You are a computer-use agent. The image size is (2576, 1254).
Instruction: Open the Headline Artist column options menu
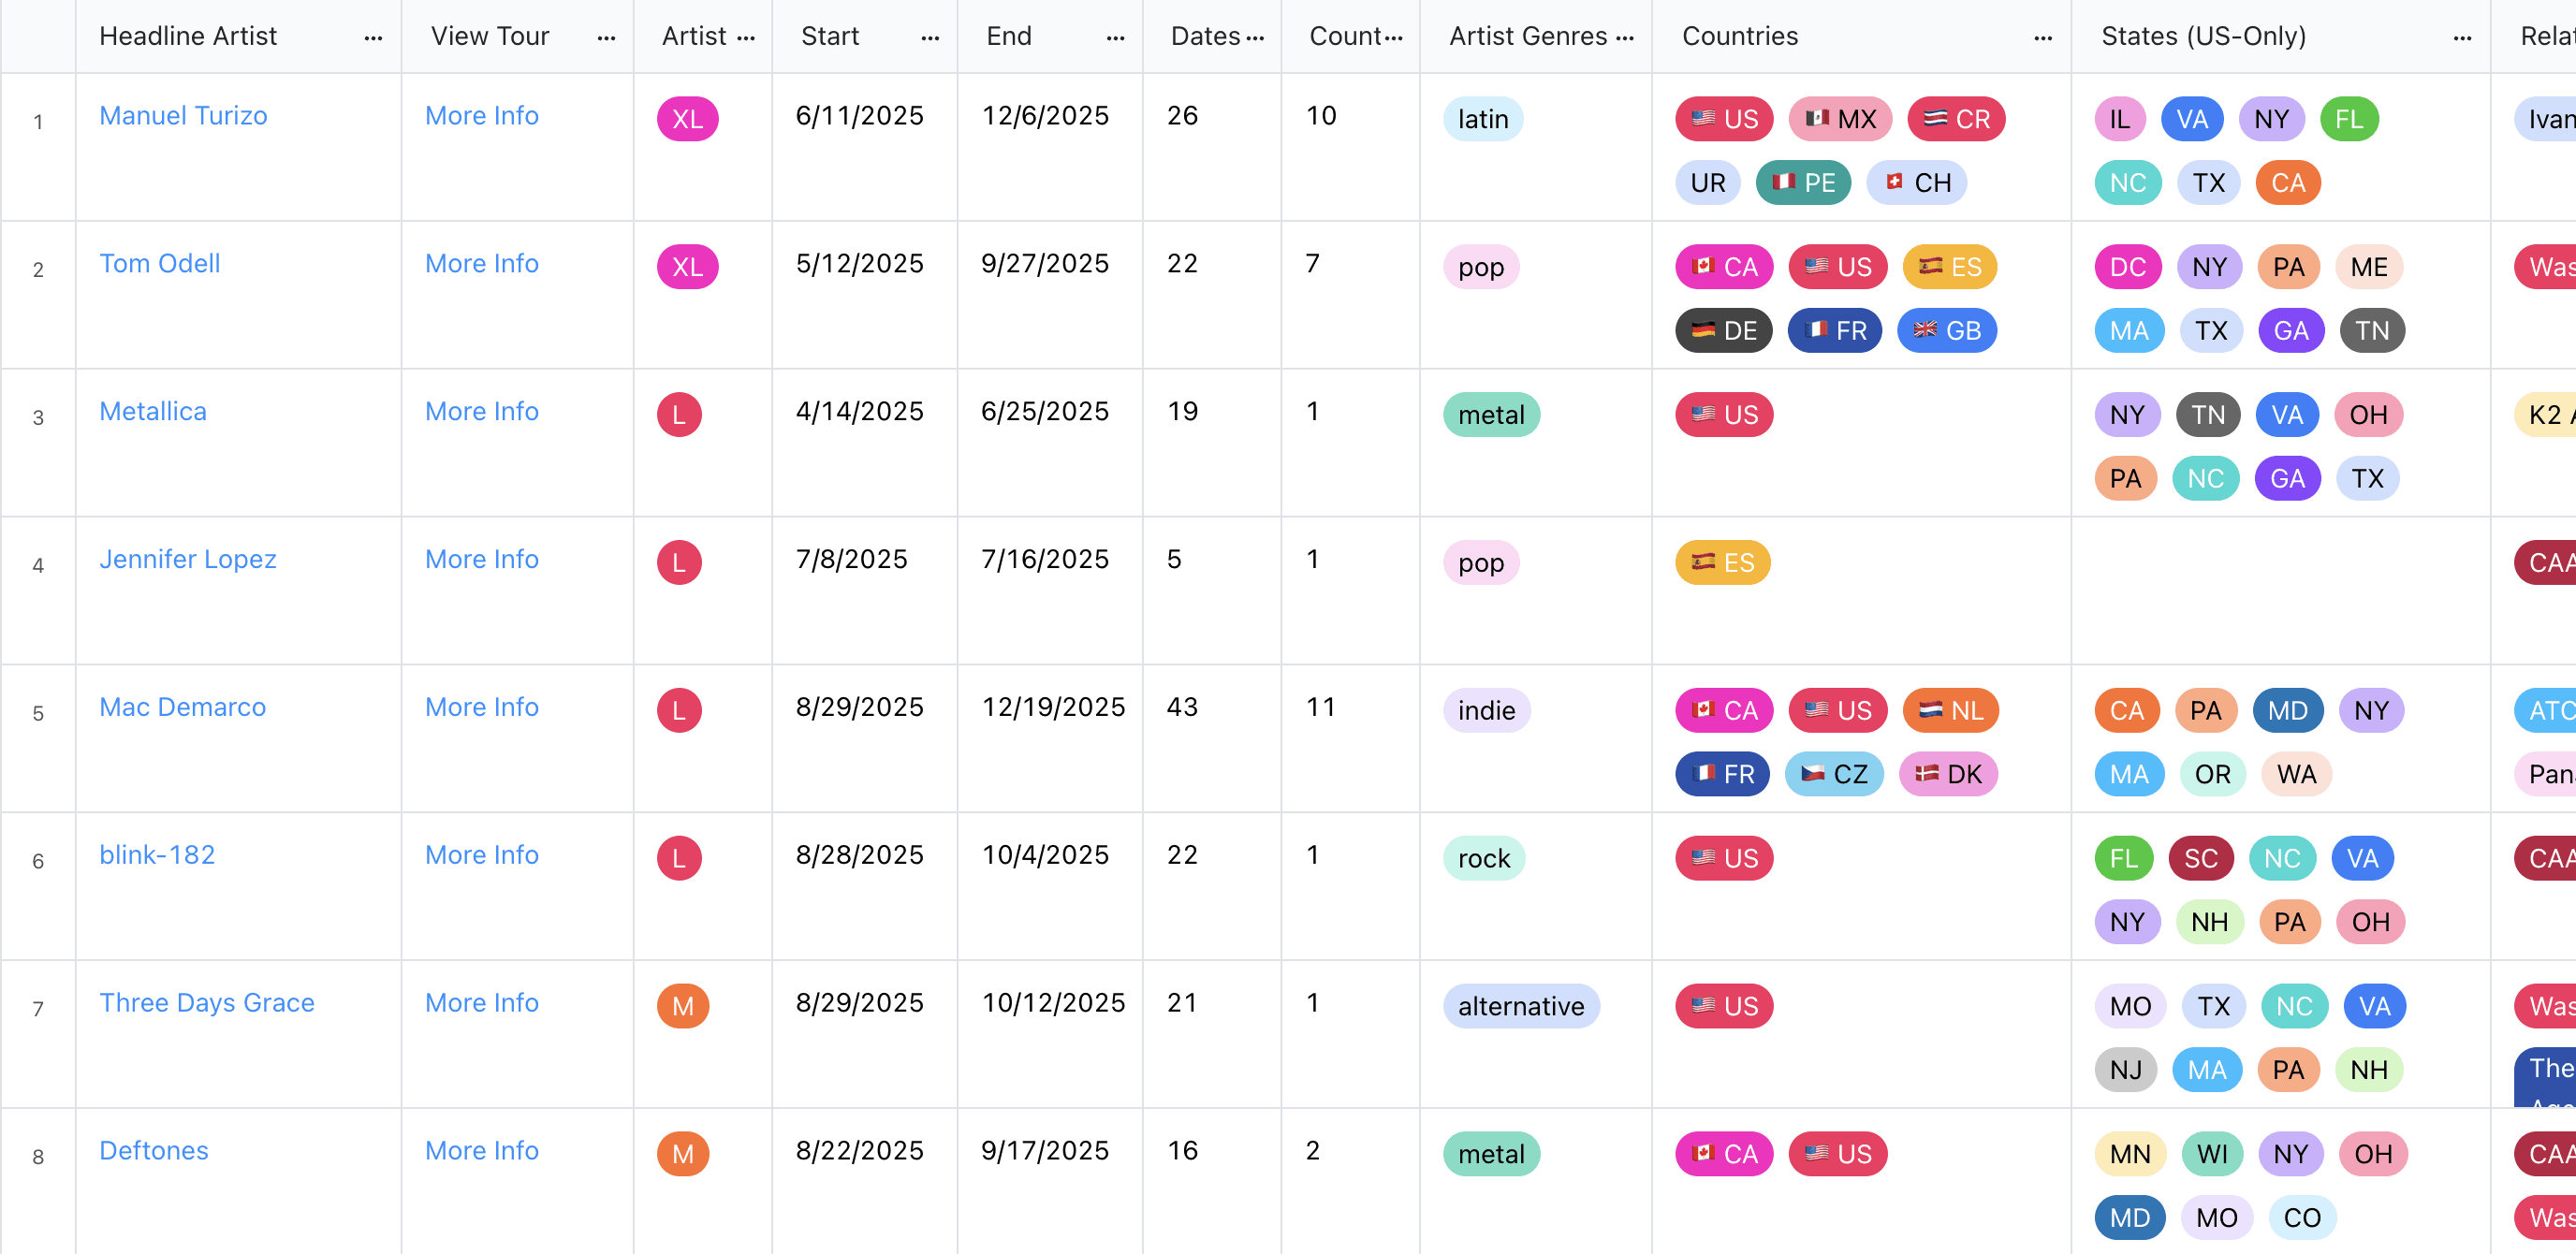point(373,37)
